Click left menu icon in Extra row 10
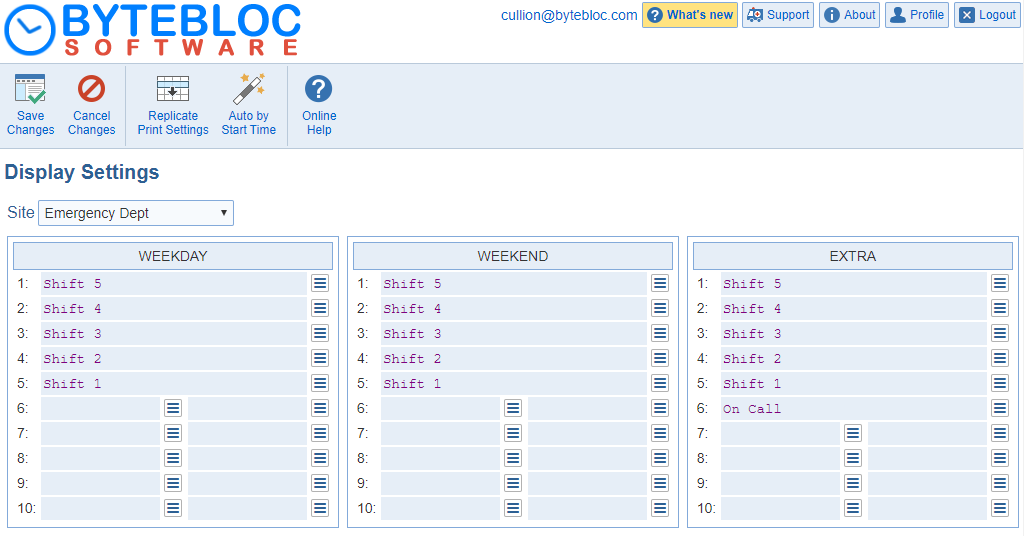Screen dimensions: 1024x536 pos(853,508)
